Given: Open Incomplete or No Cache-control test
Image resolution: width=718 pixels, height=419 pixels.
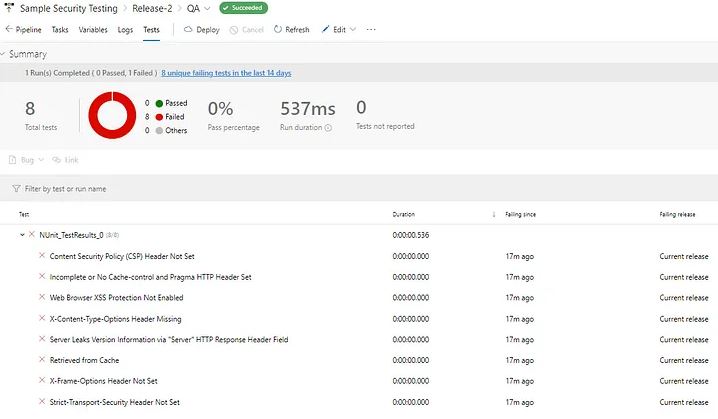Looking at the screenshot, I should (150, 277).
